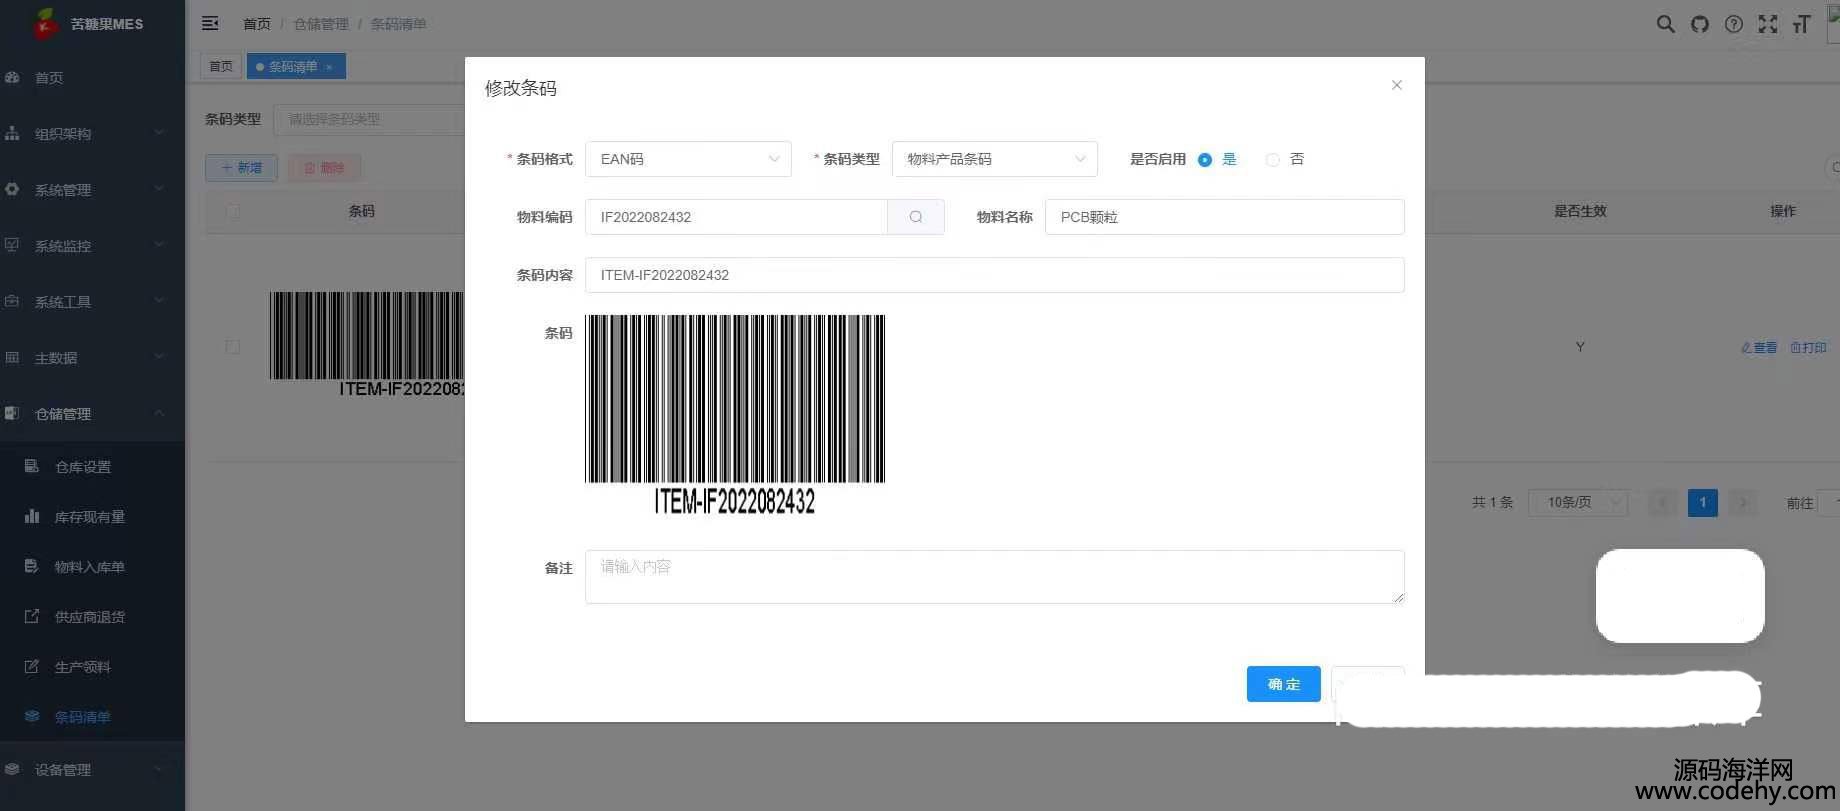
Task: Click the 物料名称 input field
Action: 1224,217
